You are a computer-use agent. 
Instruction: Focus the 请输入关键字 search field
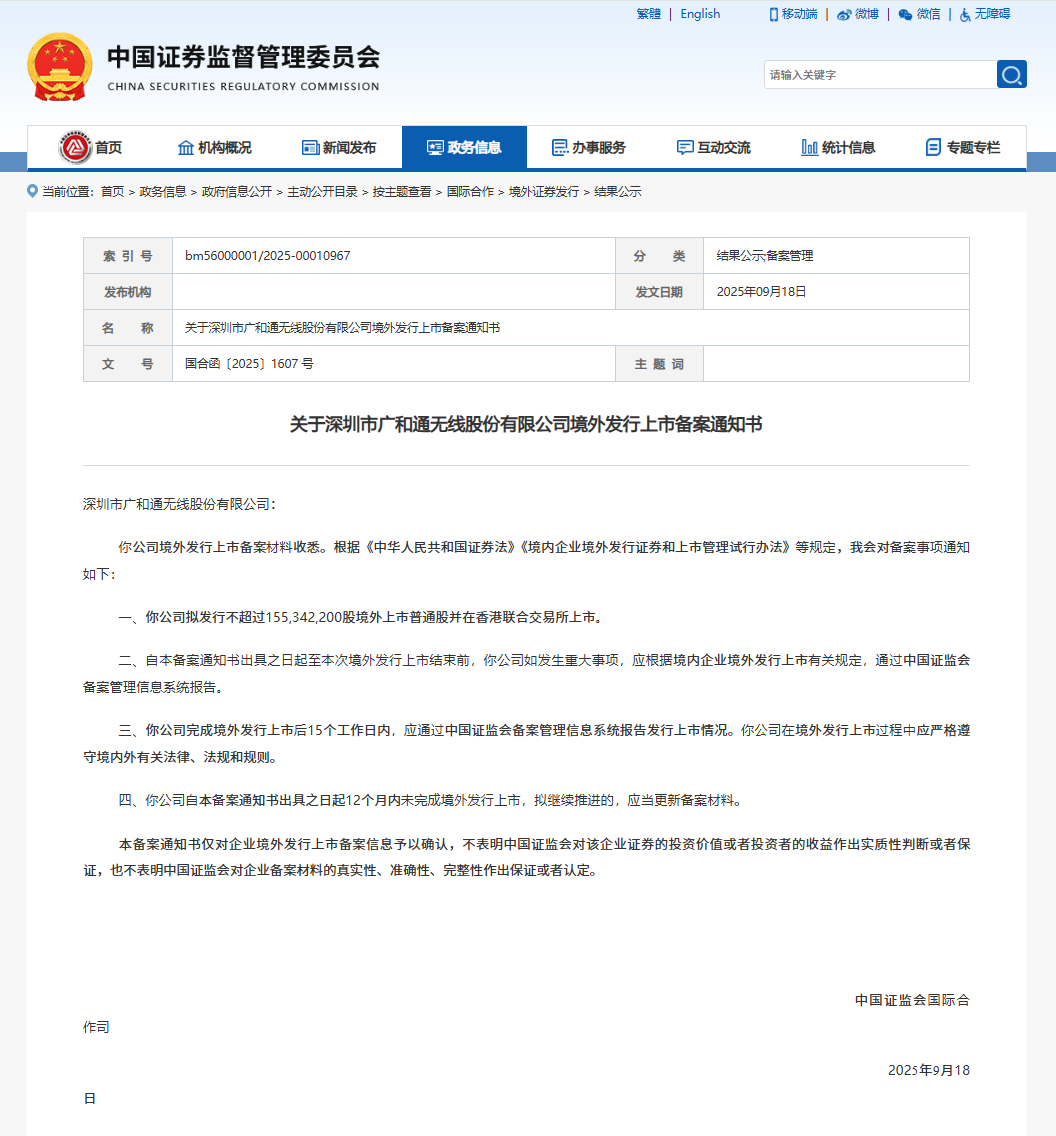click(880, 75)
